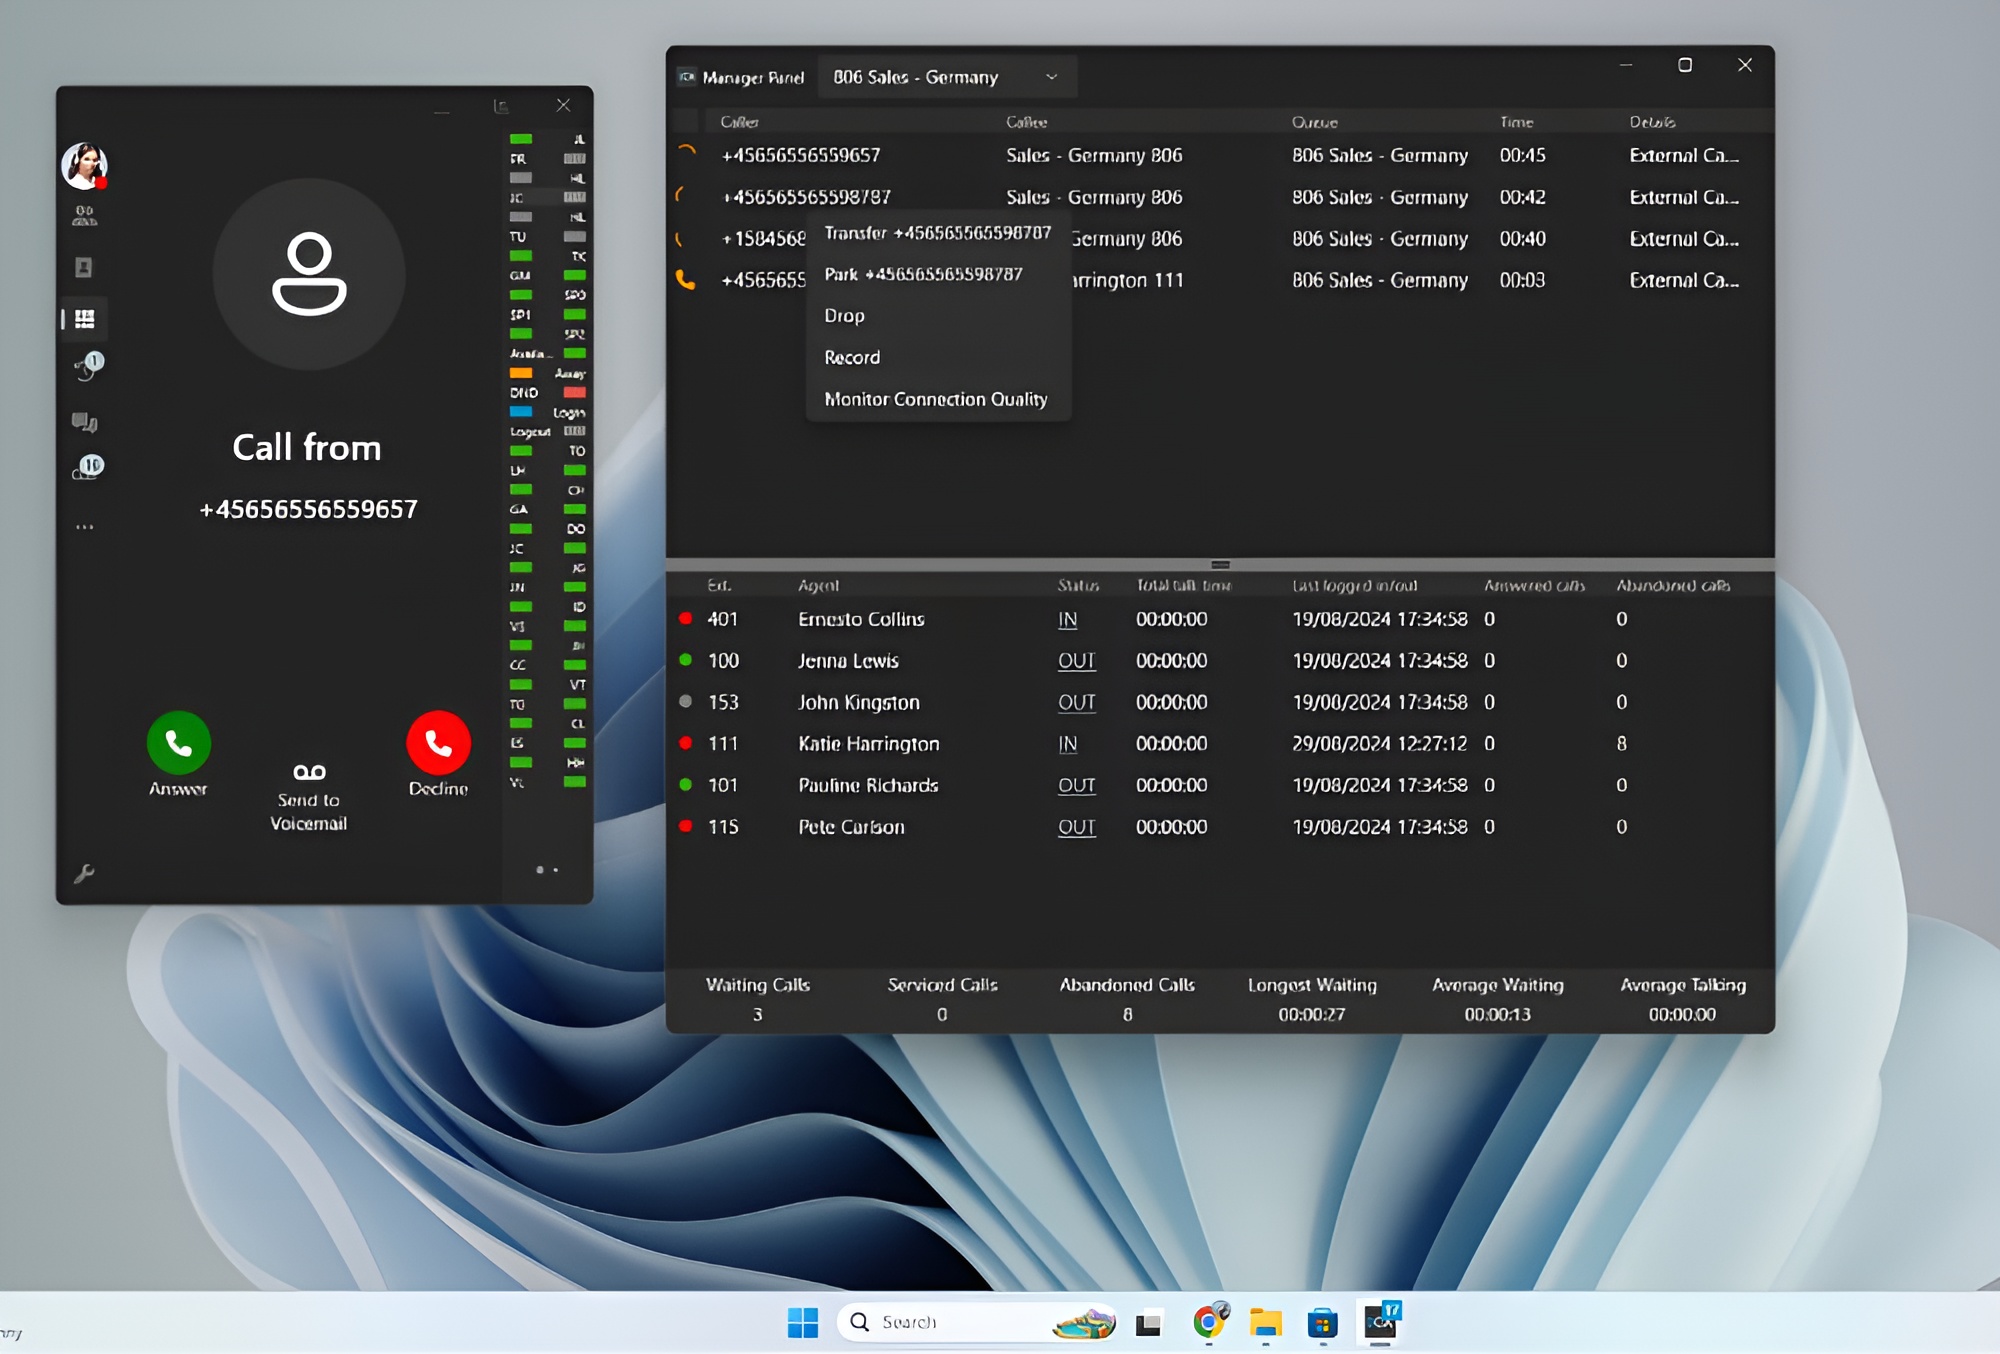This screenshot has height=1354, width=2000.
Task: Click the user avatar status menu
Action: 84,166
